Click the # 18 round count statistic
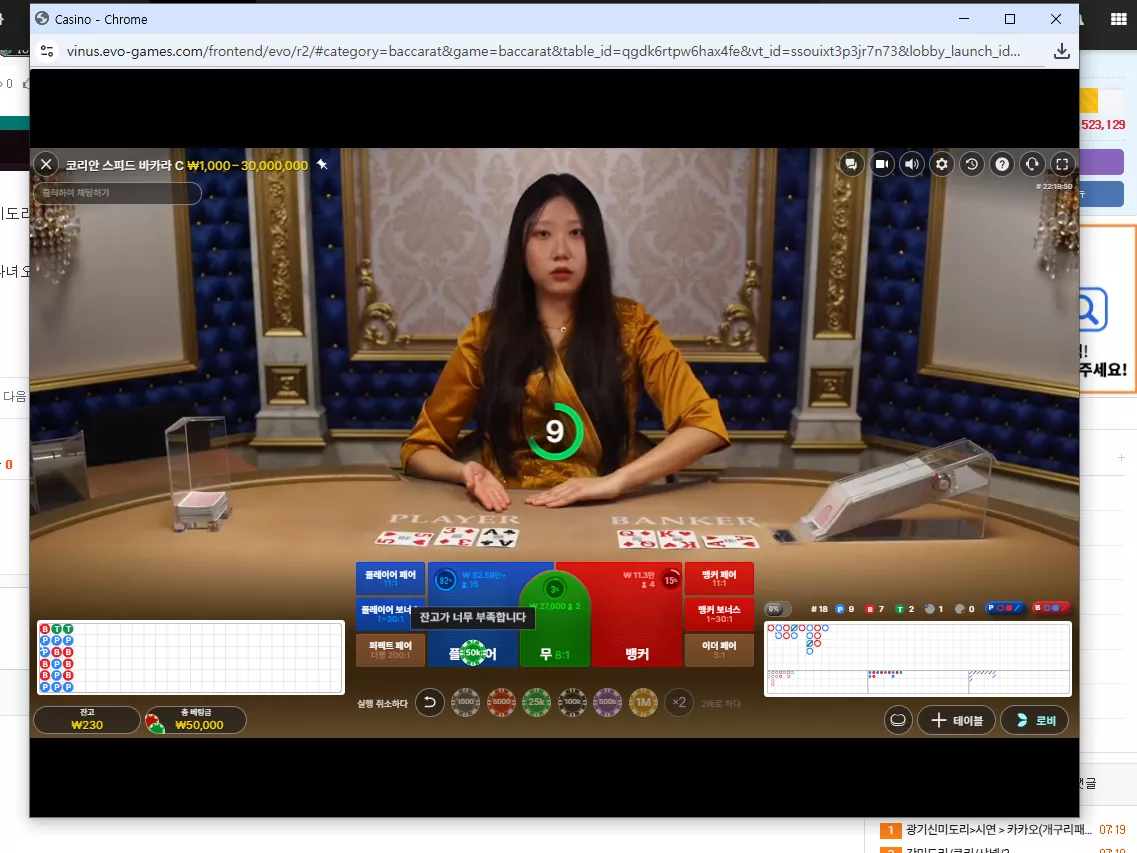The image size is (1137, 853). (x=819, y=609)
